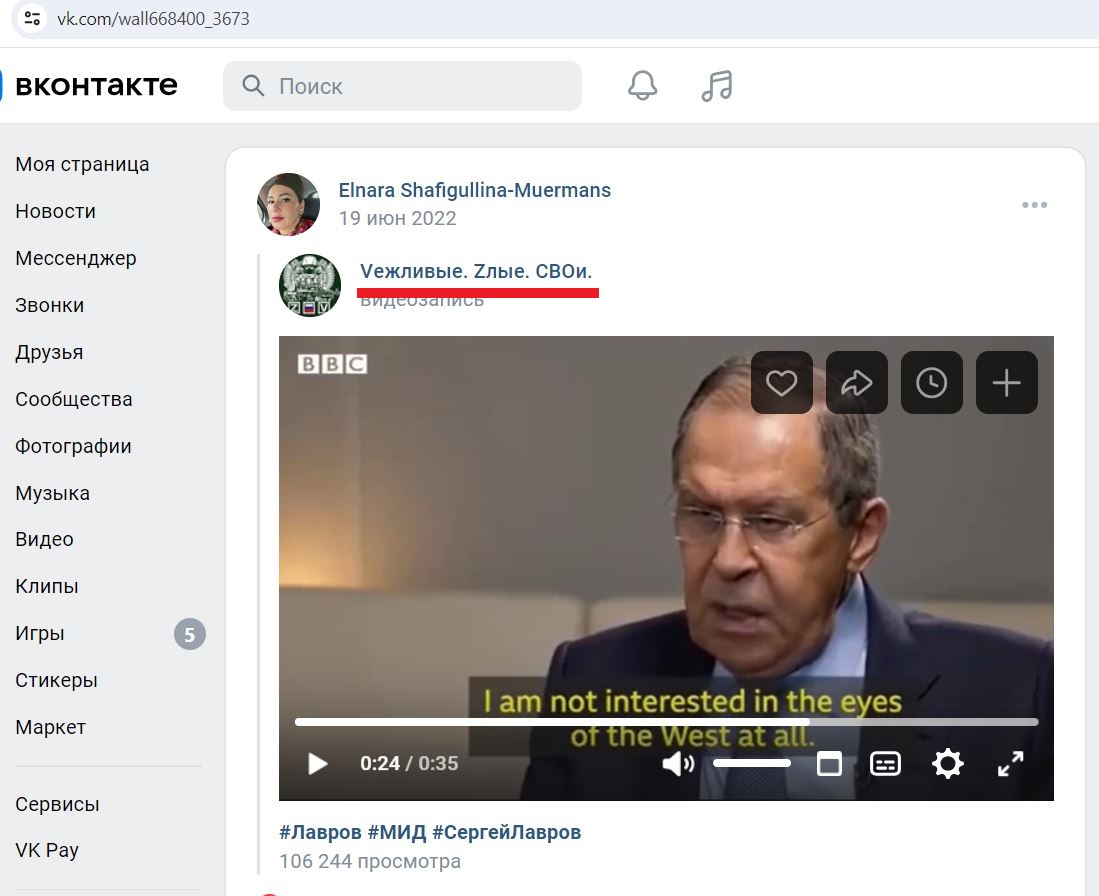Open Новости in sidebar
Viewport: 1099px width, 896px height.
(x=55, y=211)
